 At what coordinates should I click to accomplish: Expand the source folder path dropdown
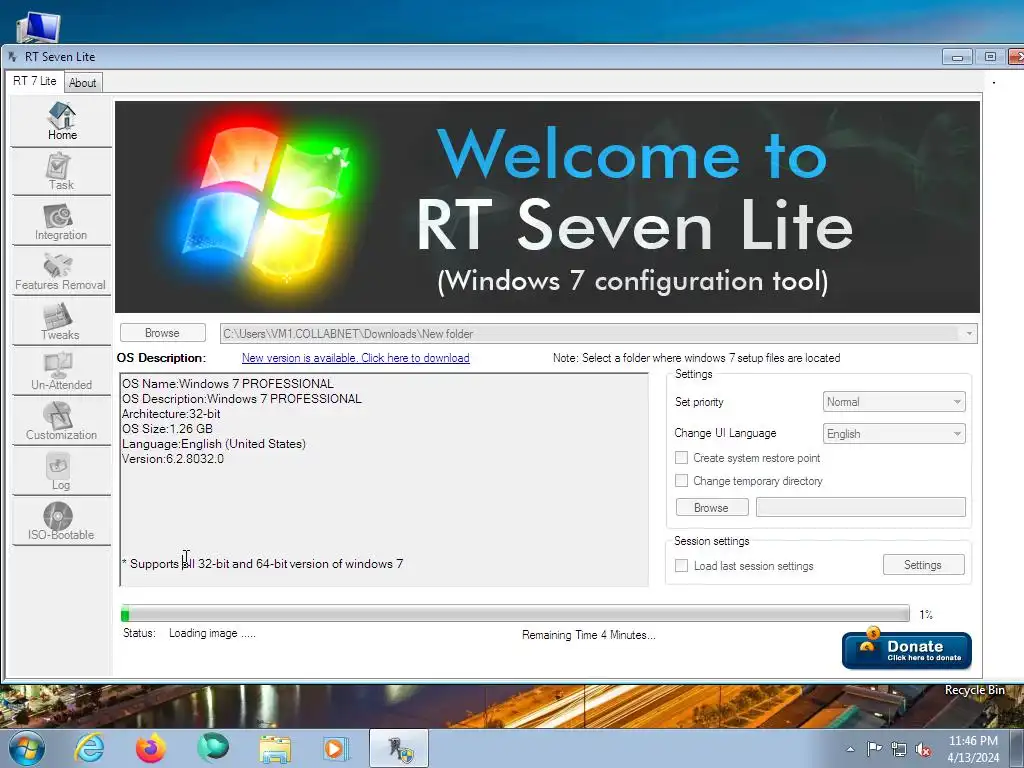pos(968,334)
